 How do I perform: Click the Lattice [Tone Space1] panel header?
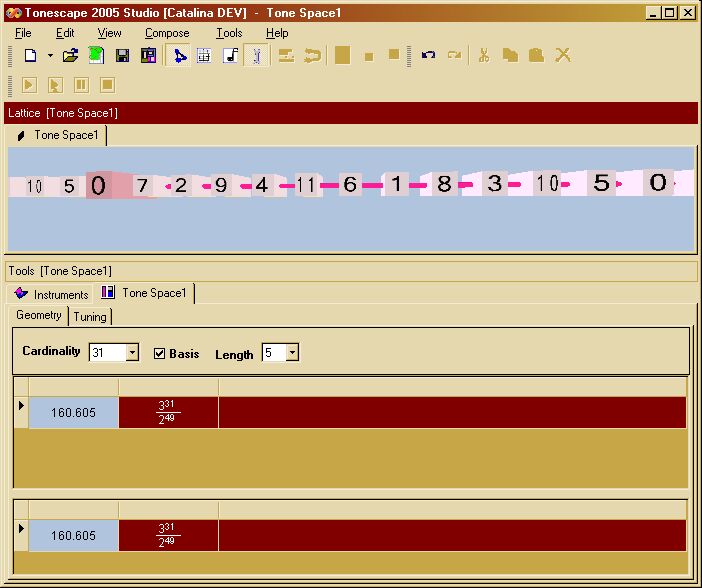click(x=351, y=113)
